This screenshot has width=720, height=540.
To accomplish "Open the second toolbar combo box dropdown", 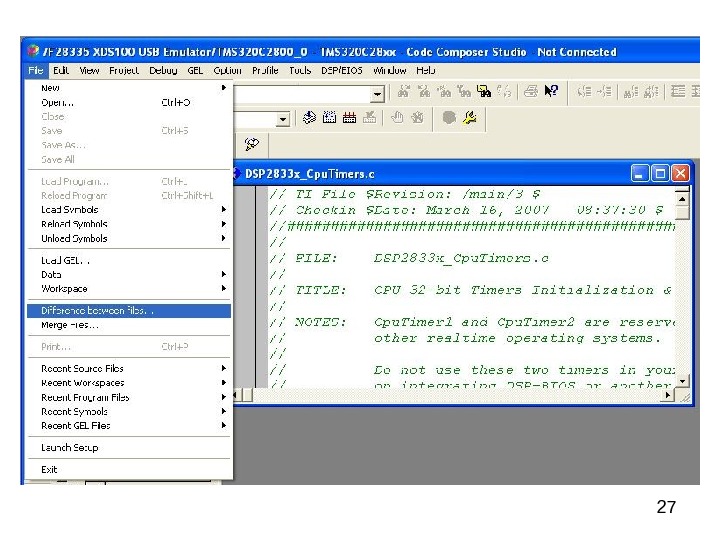I will coord(283,119).
